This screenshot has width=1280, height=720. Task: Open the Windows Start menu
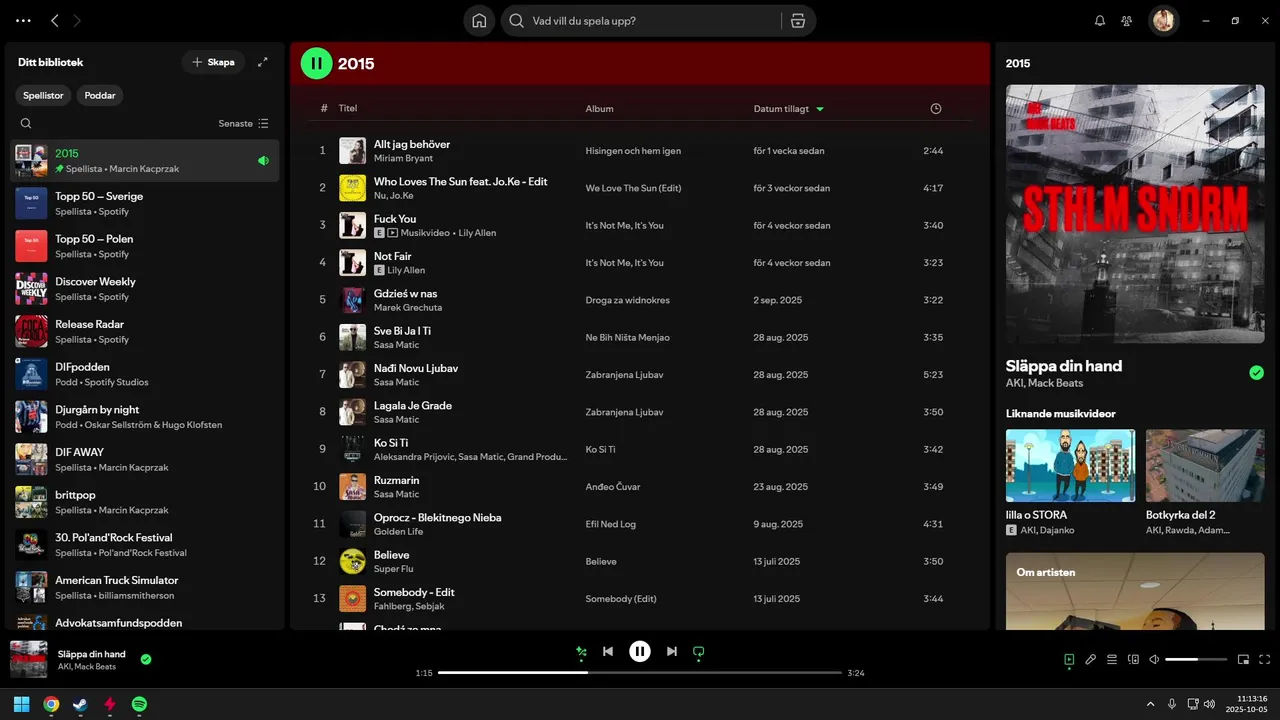pos(21,704)
